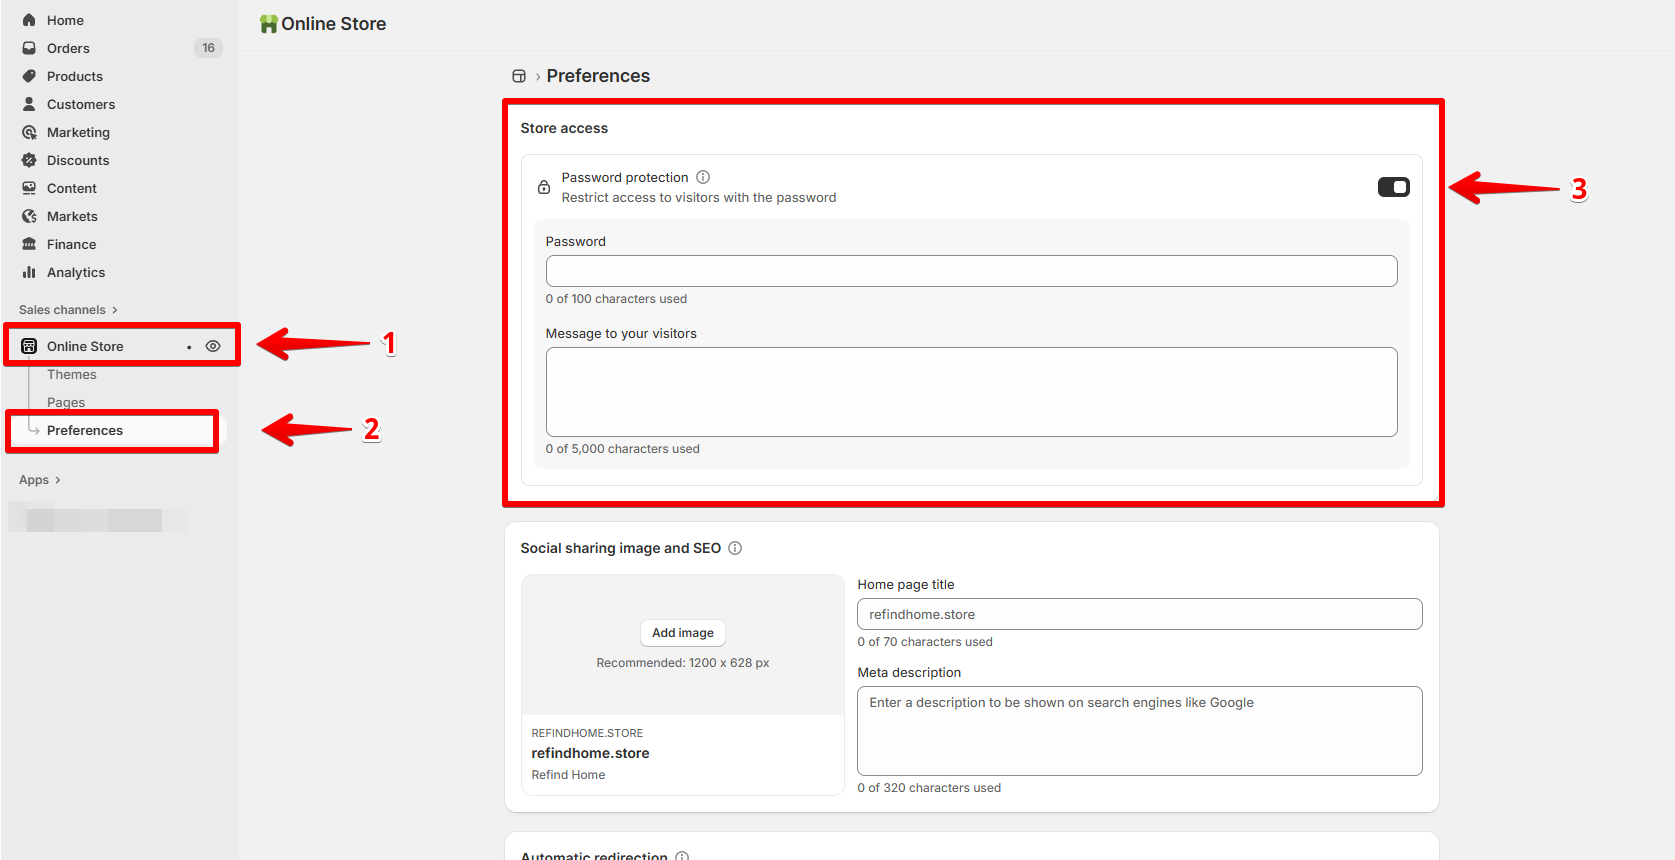1675x860 pixels.
Task: Toggle the Password protection switch
Action: coord(1394,187)
